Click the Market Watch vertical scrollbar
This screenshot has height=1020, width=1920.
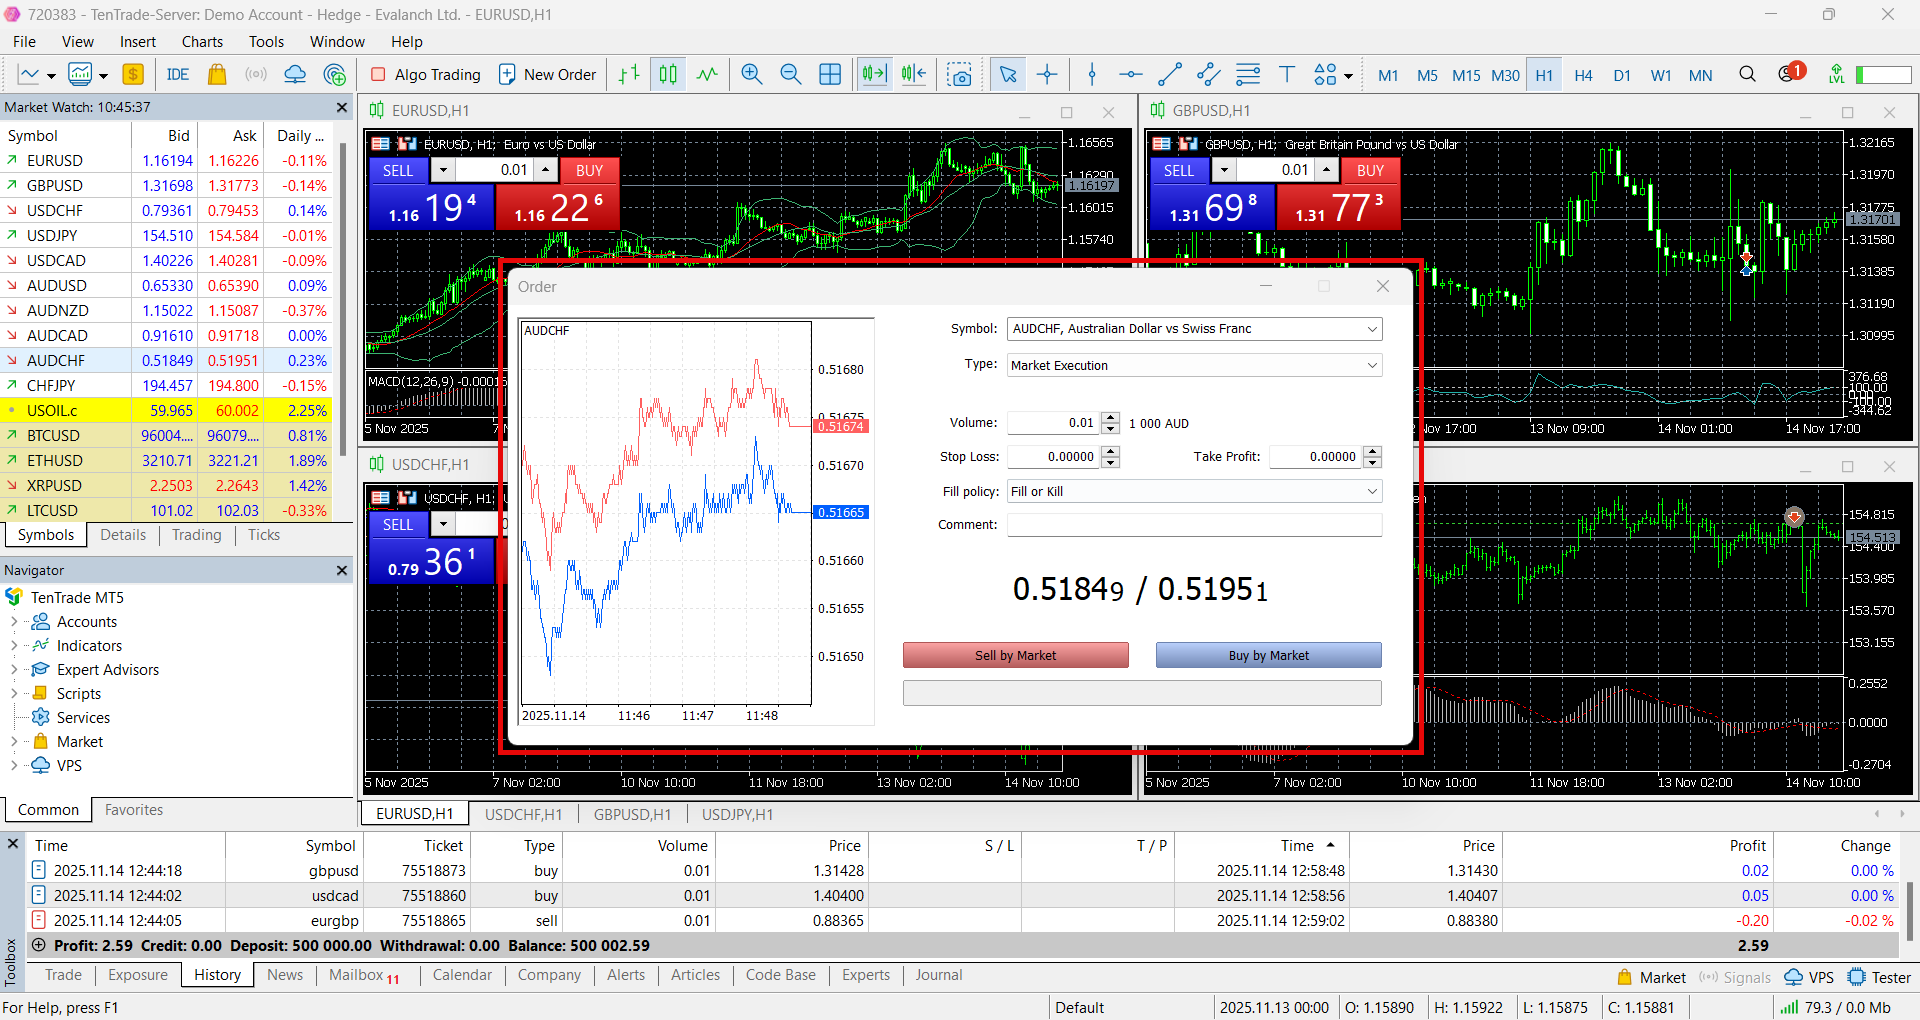tap(343, 300)
